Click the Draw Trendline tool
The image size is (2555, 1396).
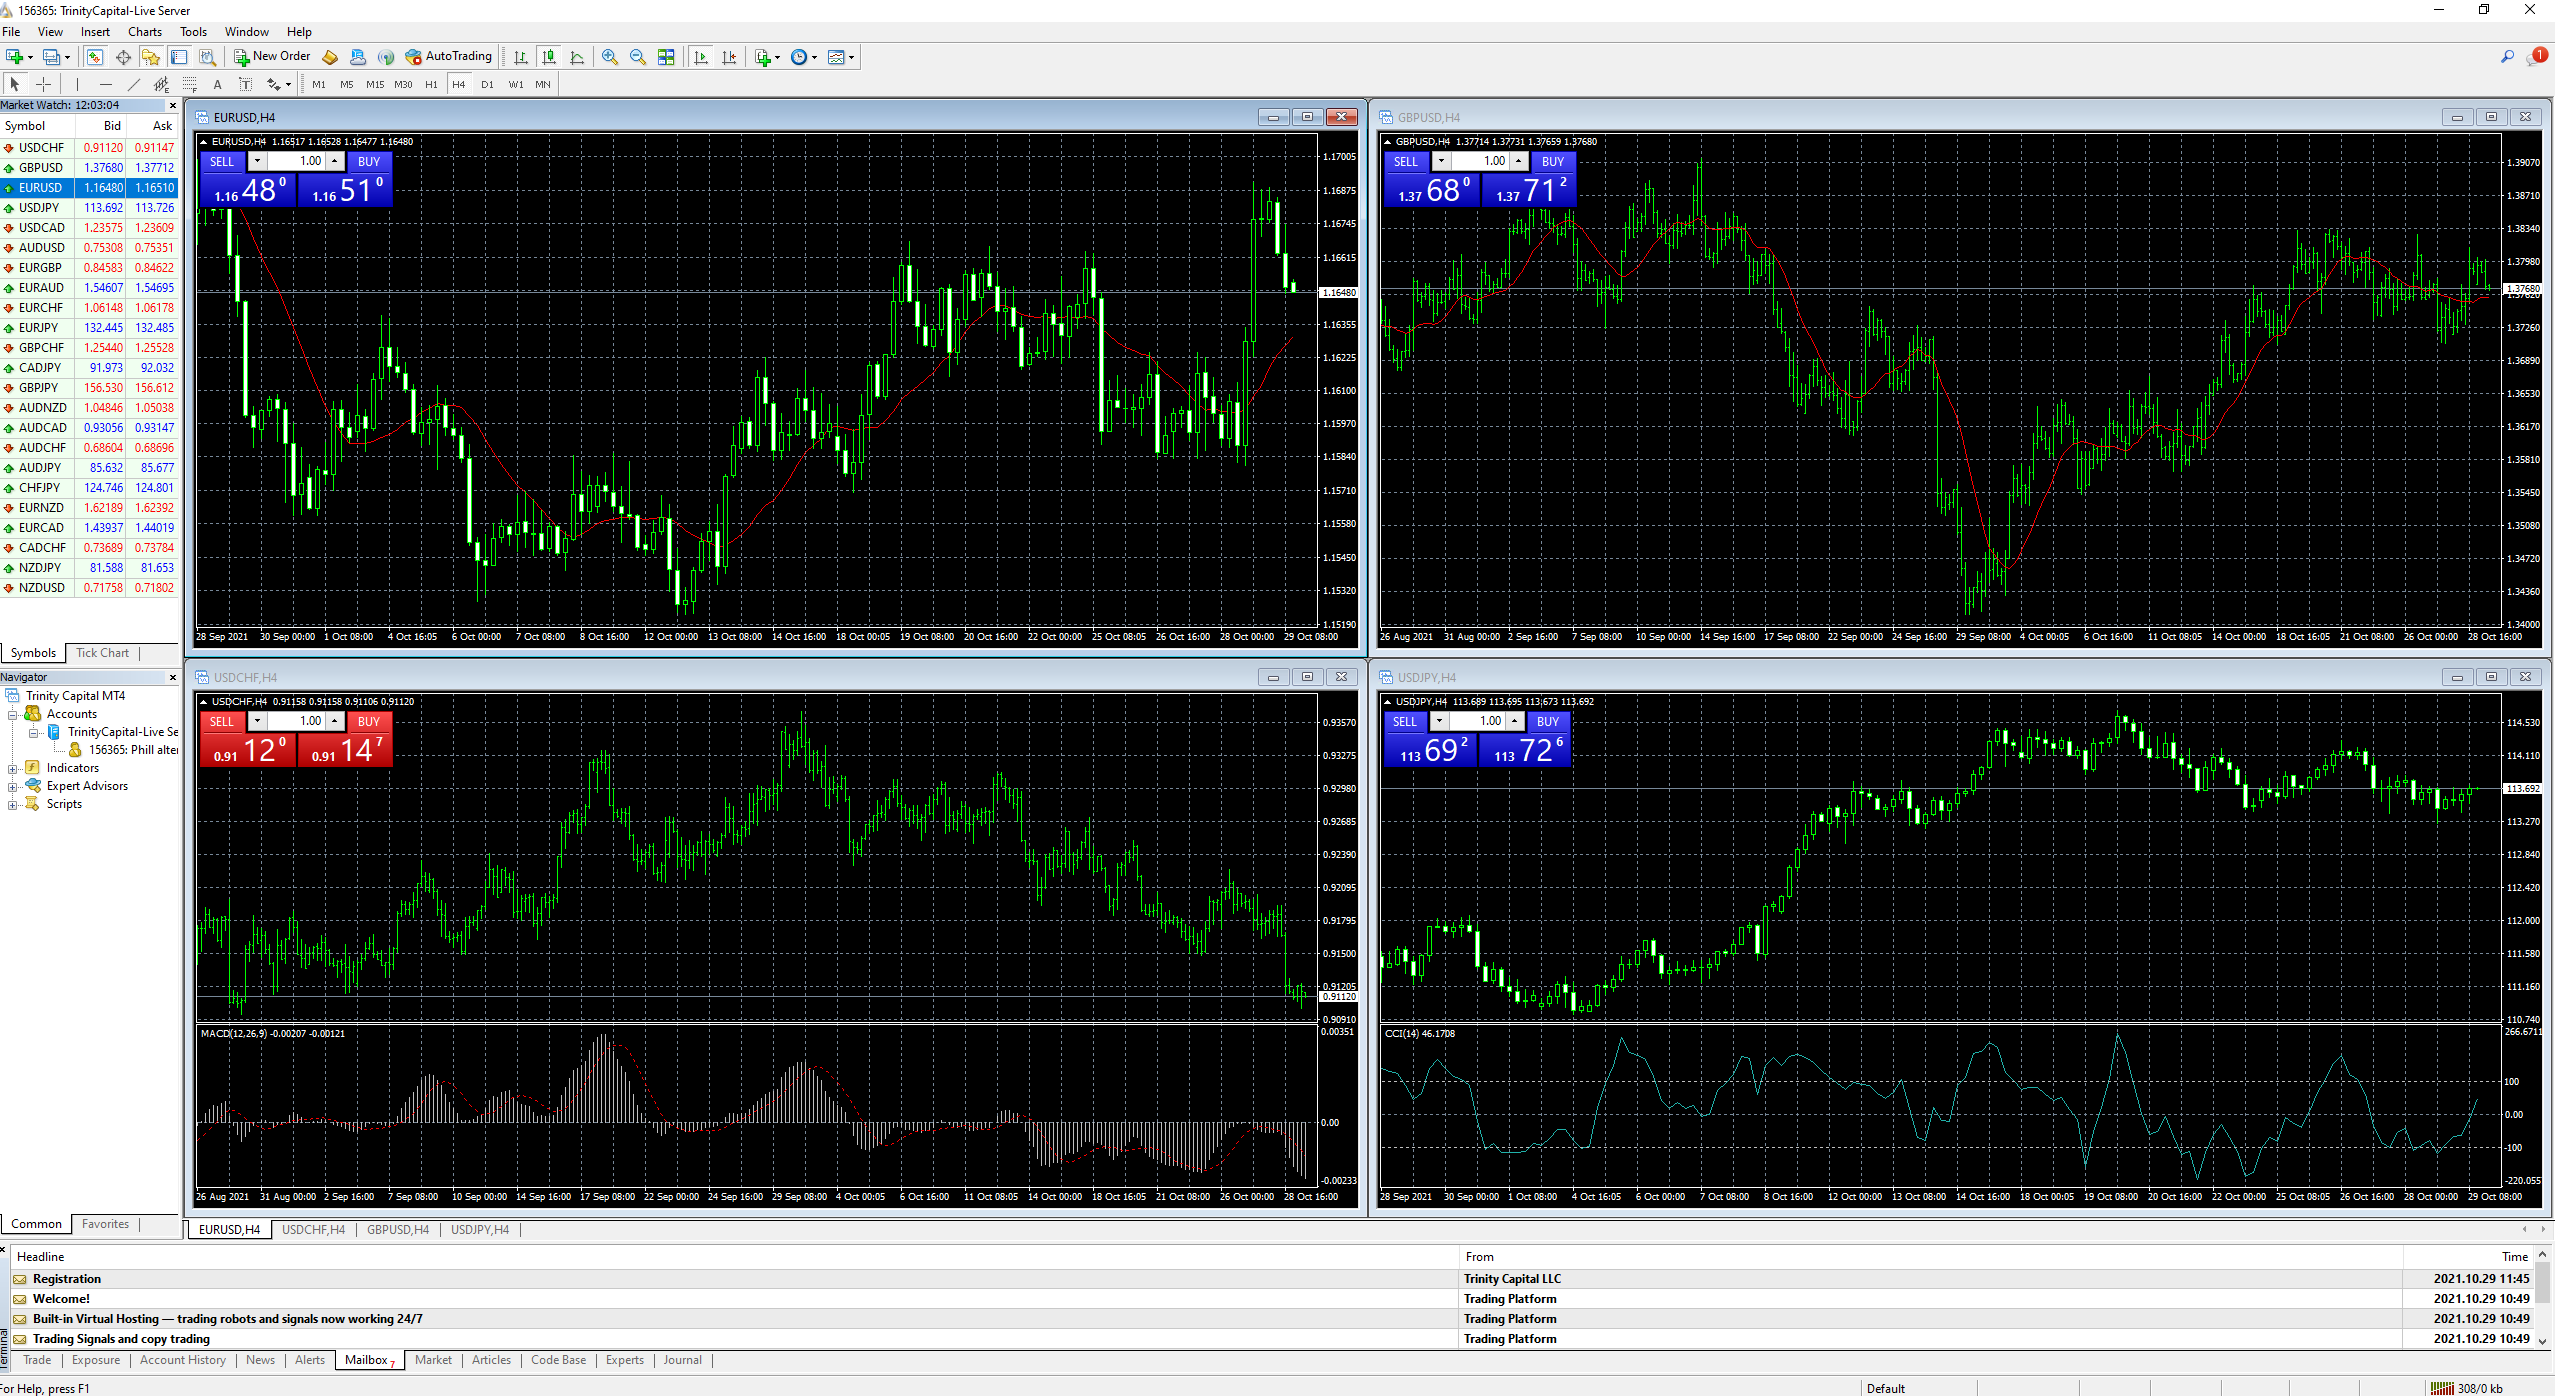coord(133,84)
